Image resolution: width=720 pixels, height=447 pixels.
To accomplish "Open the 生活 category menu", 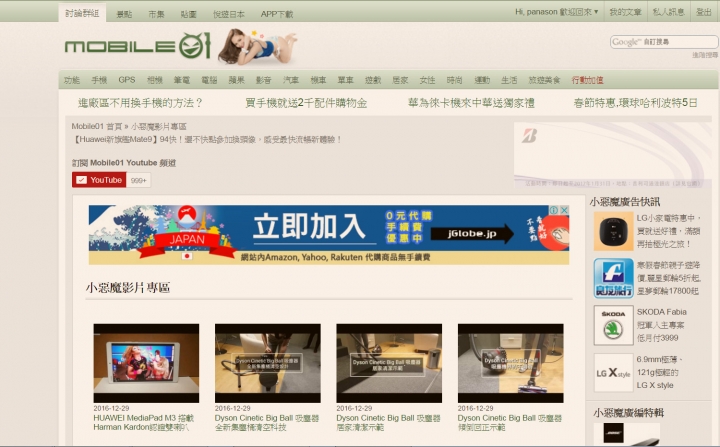I will point(509,80).
